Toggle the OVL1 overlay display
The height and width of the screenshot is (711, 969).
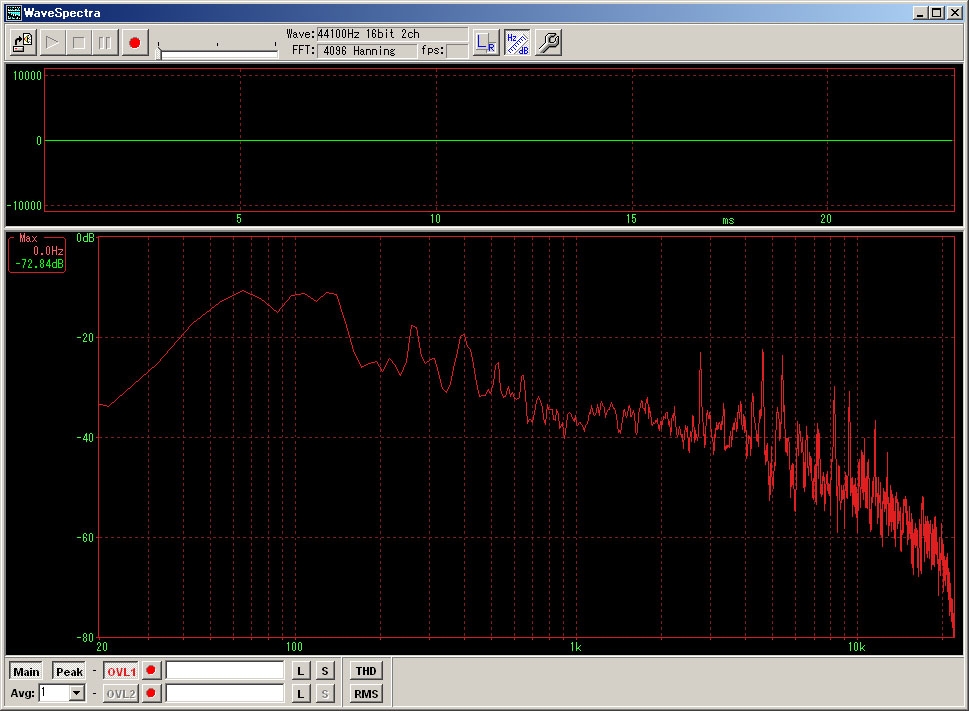coord(121,671)
